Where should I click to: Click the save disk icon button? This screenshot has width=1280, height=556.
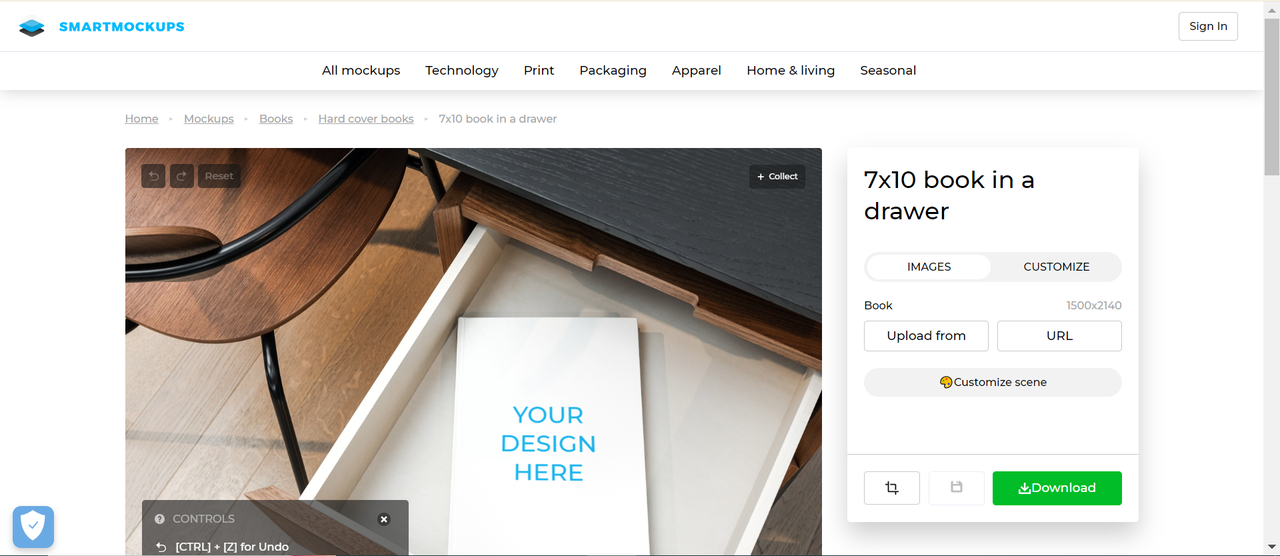(x=956, y=488)
